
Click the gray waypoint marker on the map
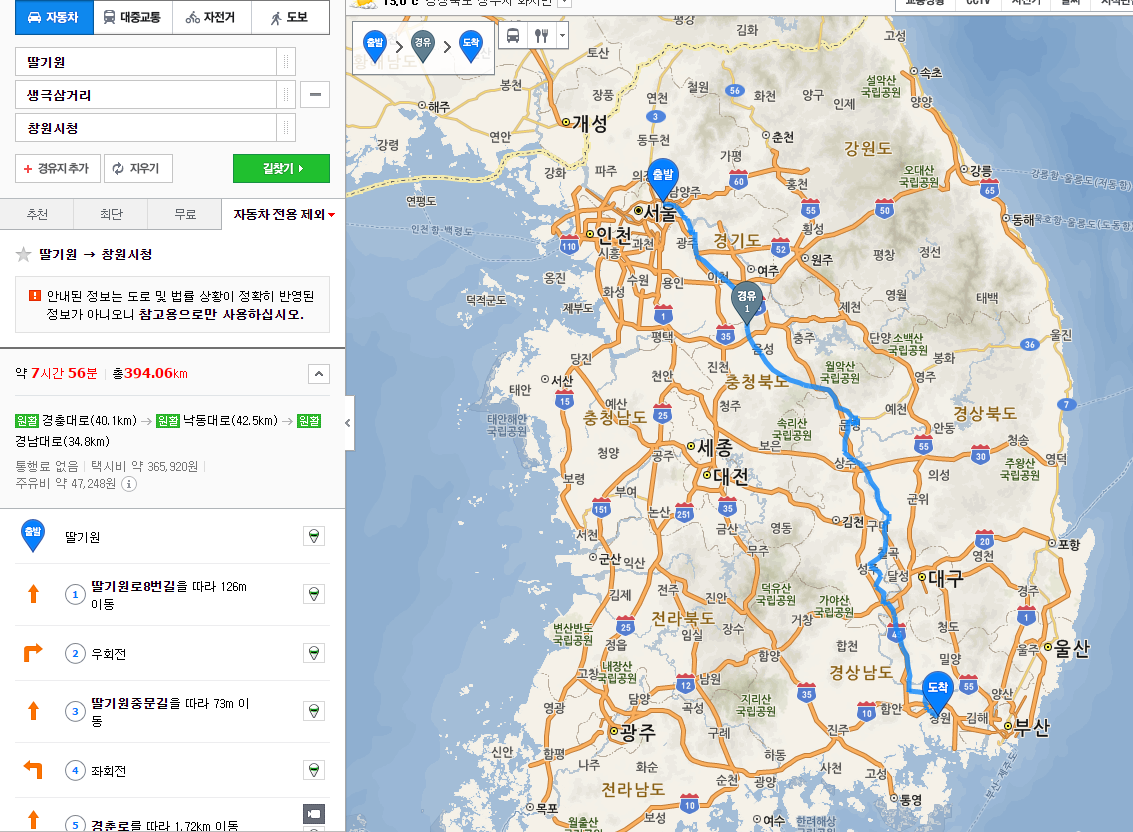(x=746, y=300)
